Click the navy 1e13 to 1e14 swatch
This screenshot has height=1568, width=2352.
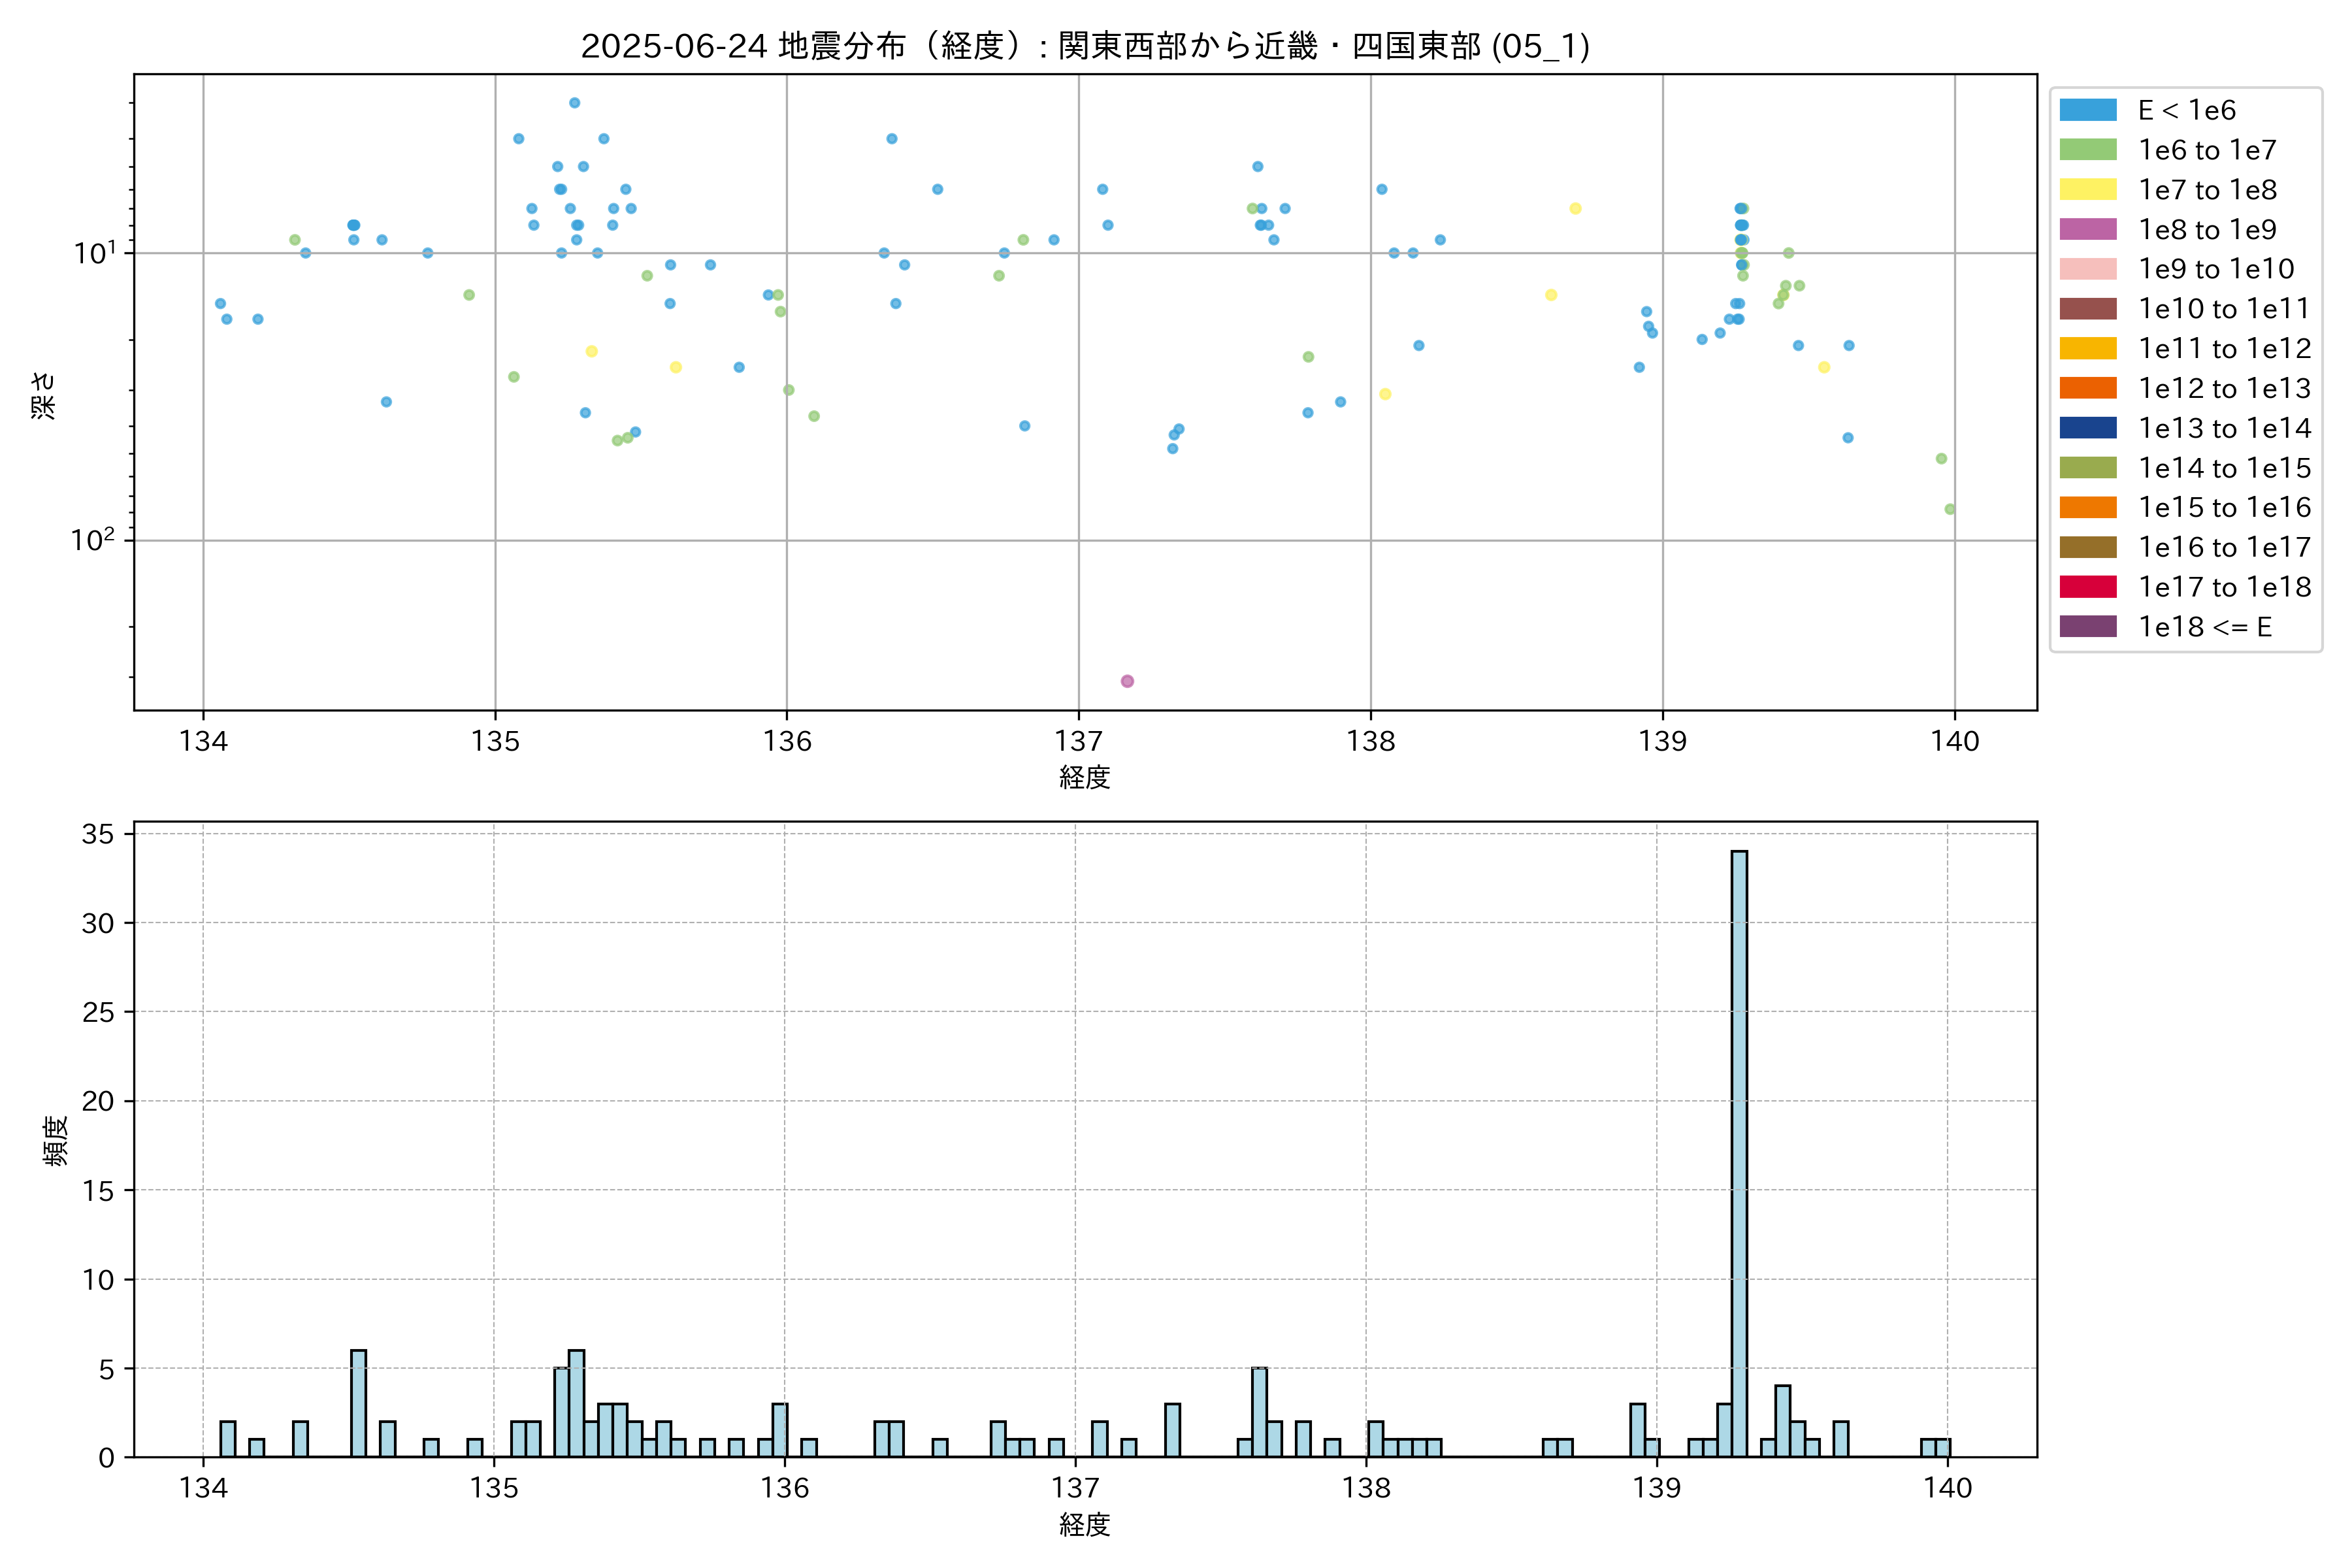pyautogui.click(x=2087, y=428)
